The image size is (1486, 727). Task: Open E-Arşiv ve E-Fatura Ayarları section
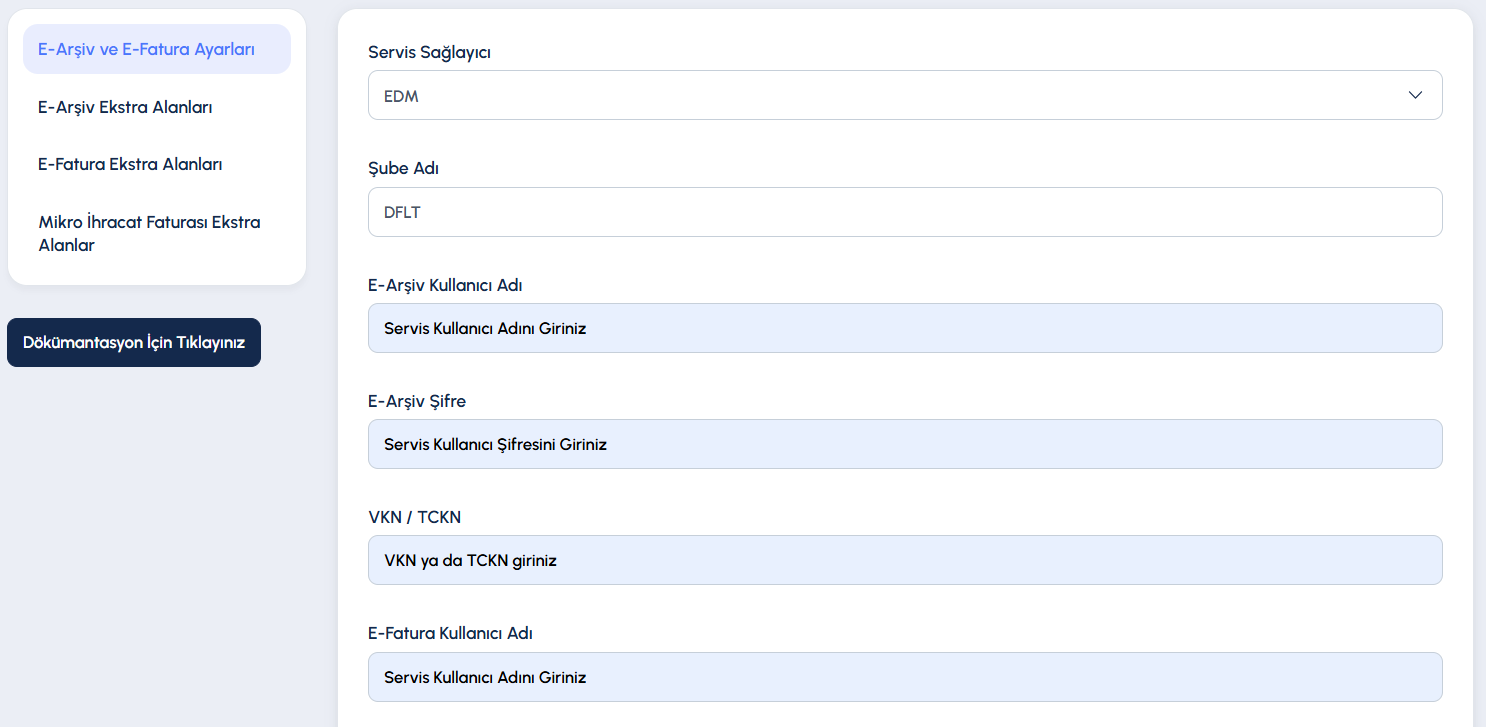point(157,49)
